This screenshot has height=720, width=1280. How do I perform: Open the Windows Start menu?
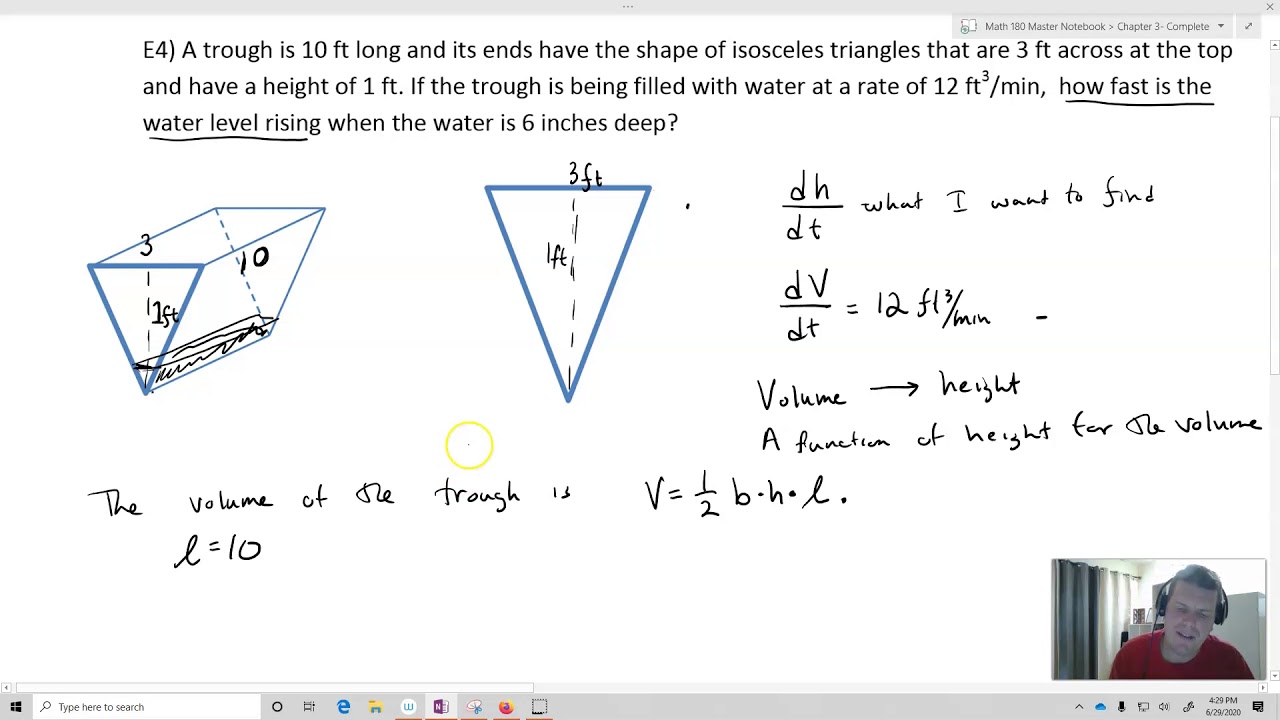(16, 707)
